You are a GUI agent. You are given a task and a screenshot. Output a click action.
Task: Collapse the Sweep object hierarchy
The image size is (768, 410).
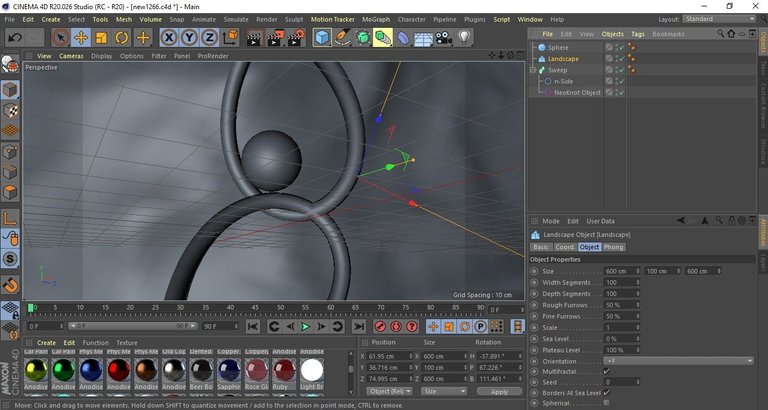[533, 70]
